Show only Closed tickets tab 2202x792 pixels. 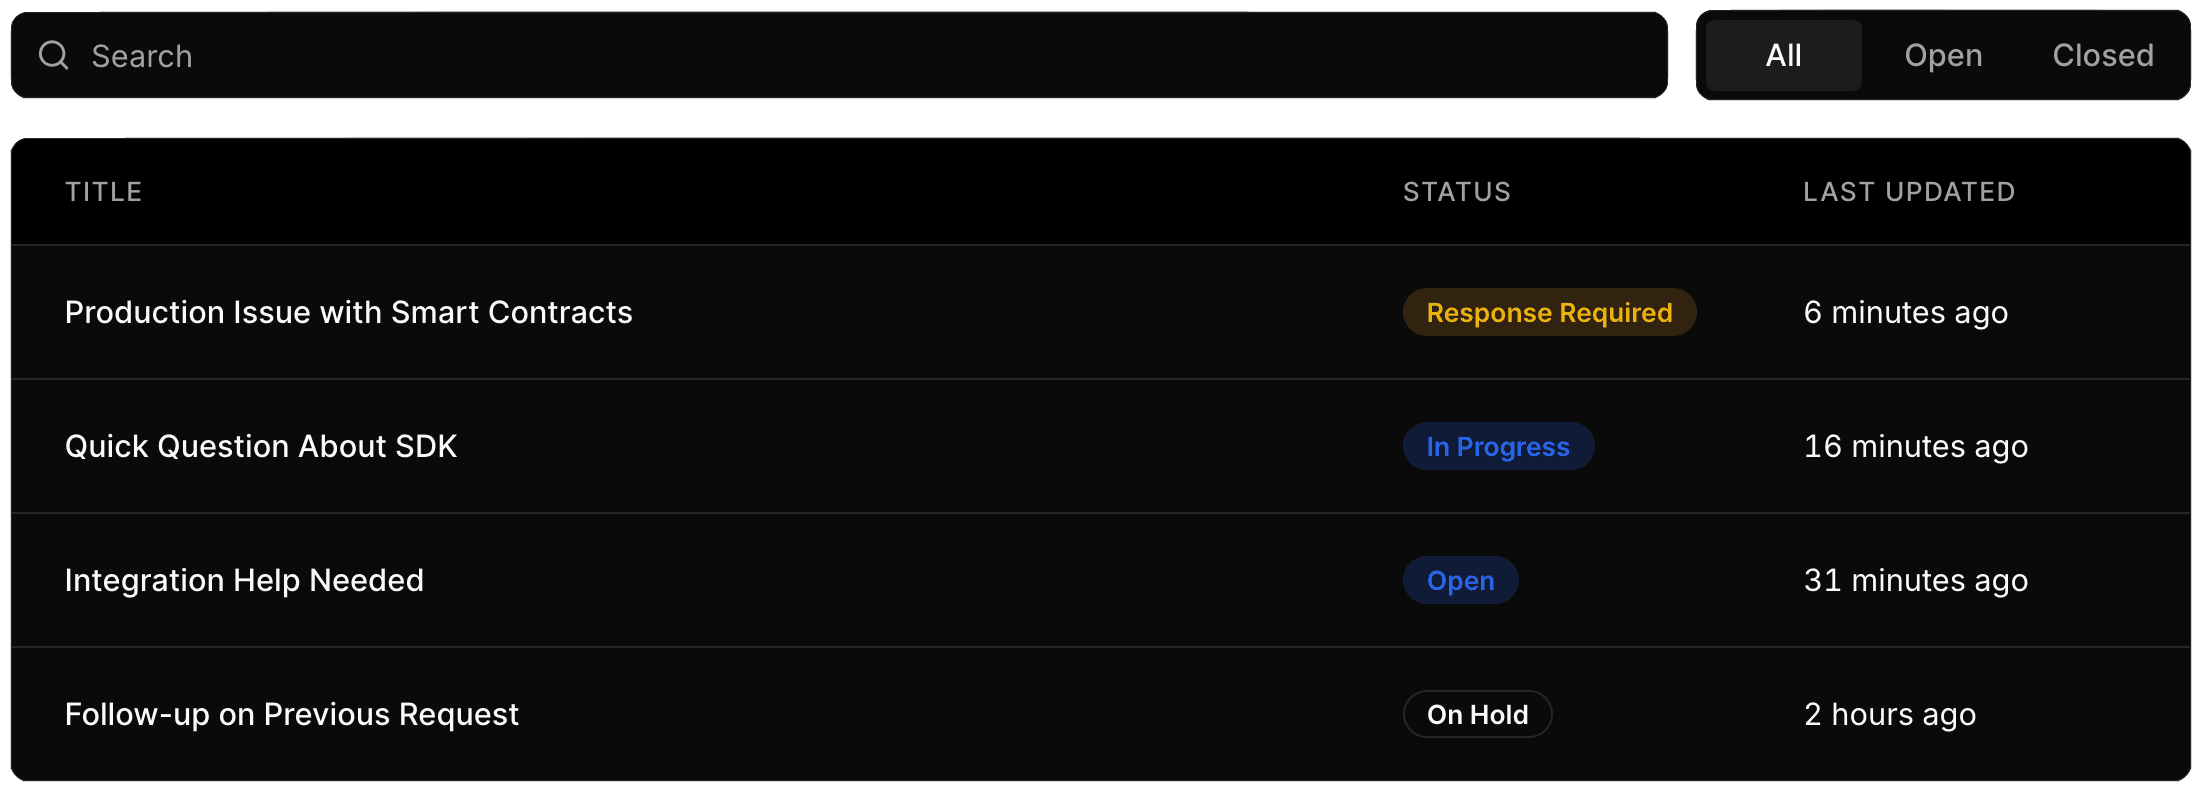[2103, 56]
